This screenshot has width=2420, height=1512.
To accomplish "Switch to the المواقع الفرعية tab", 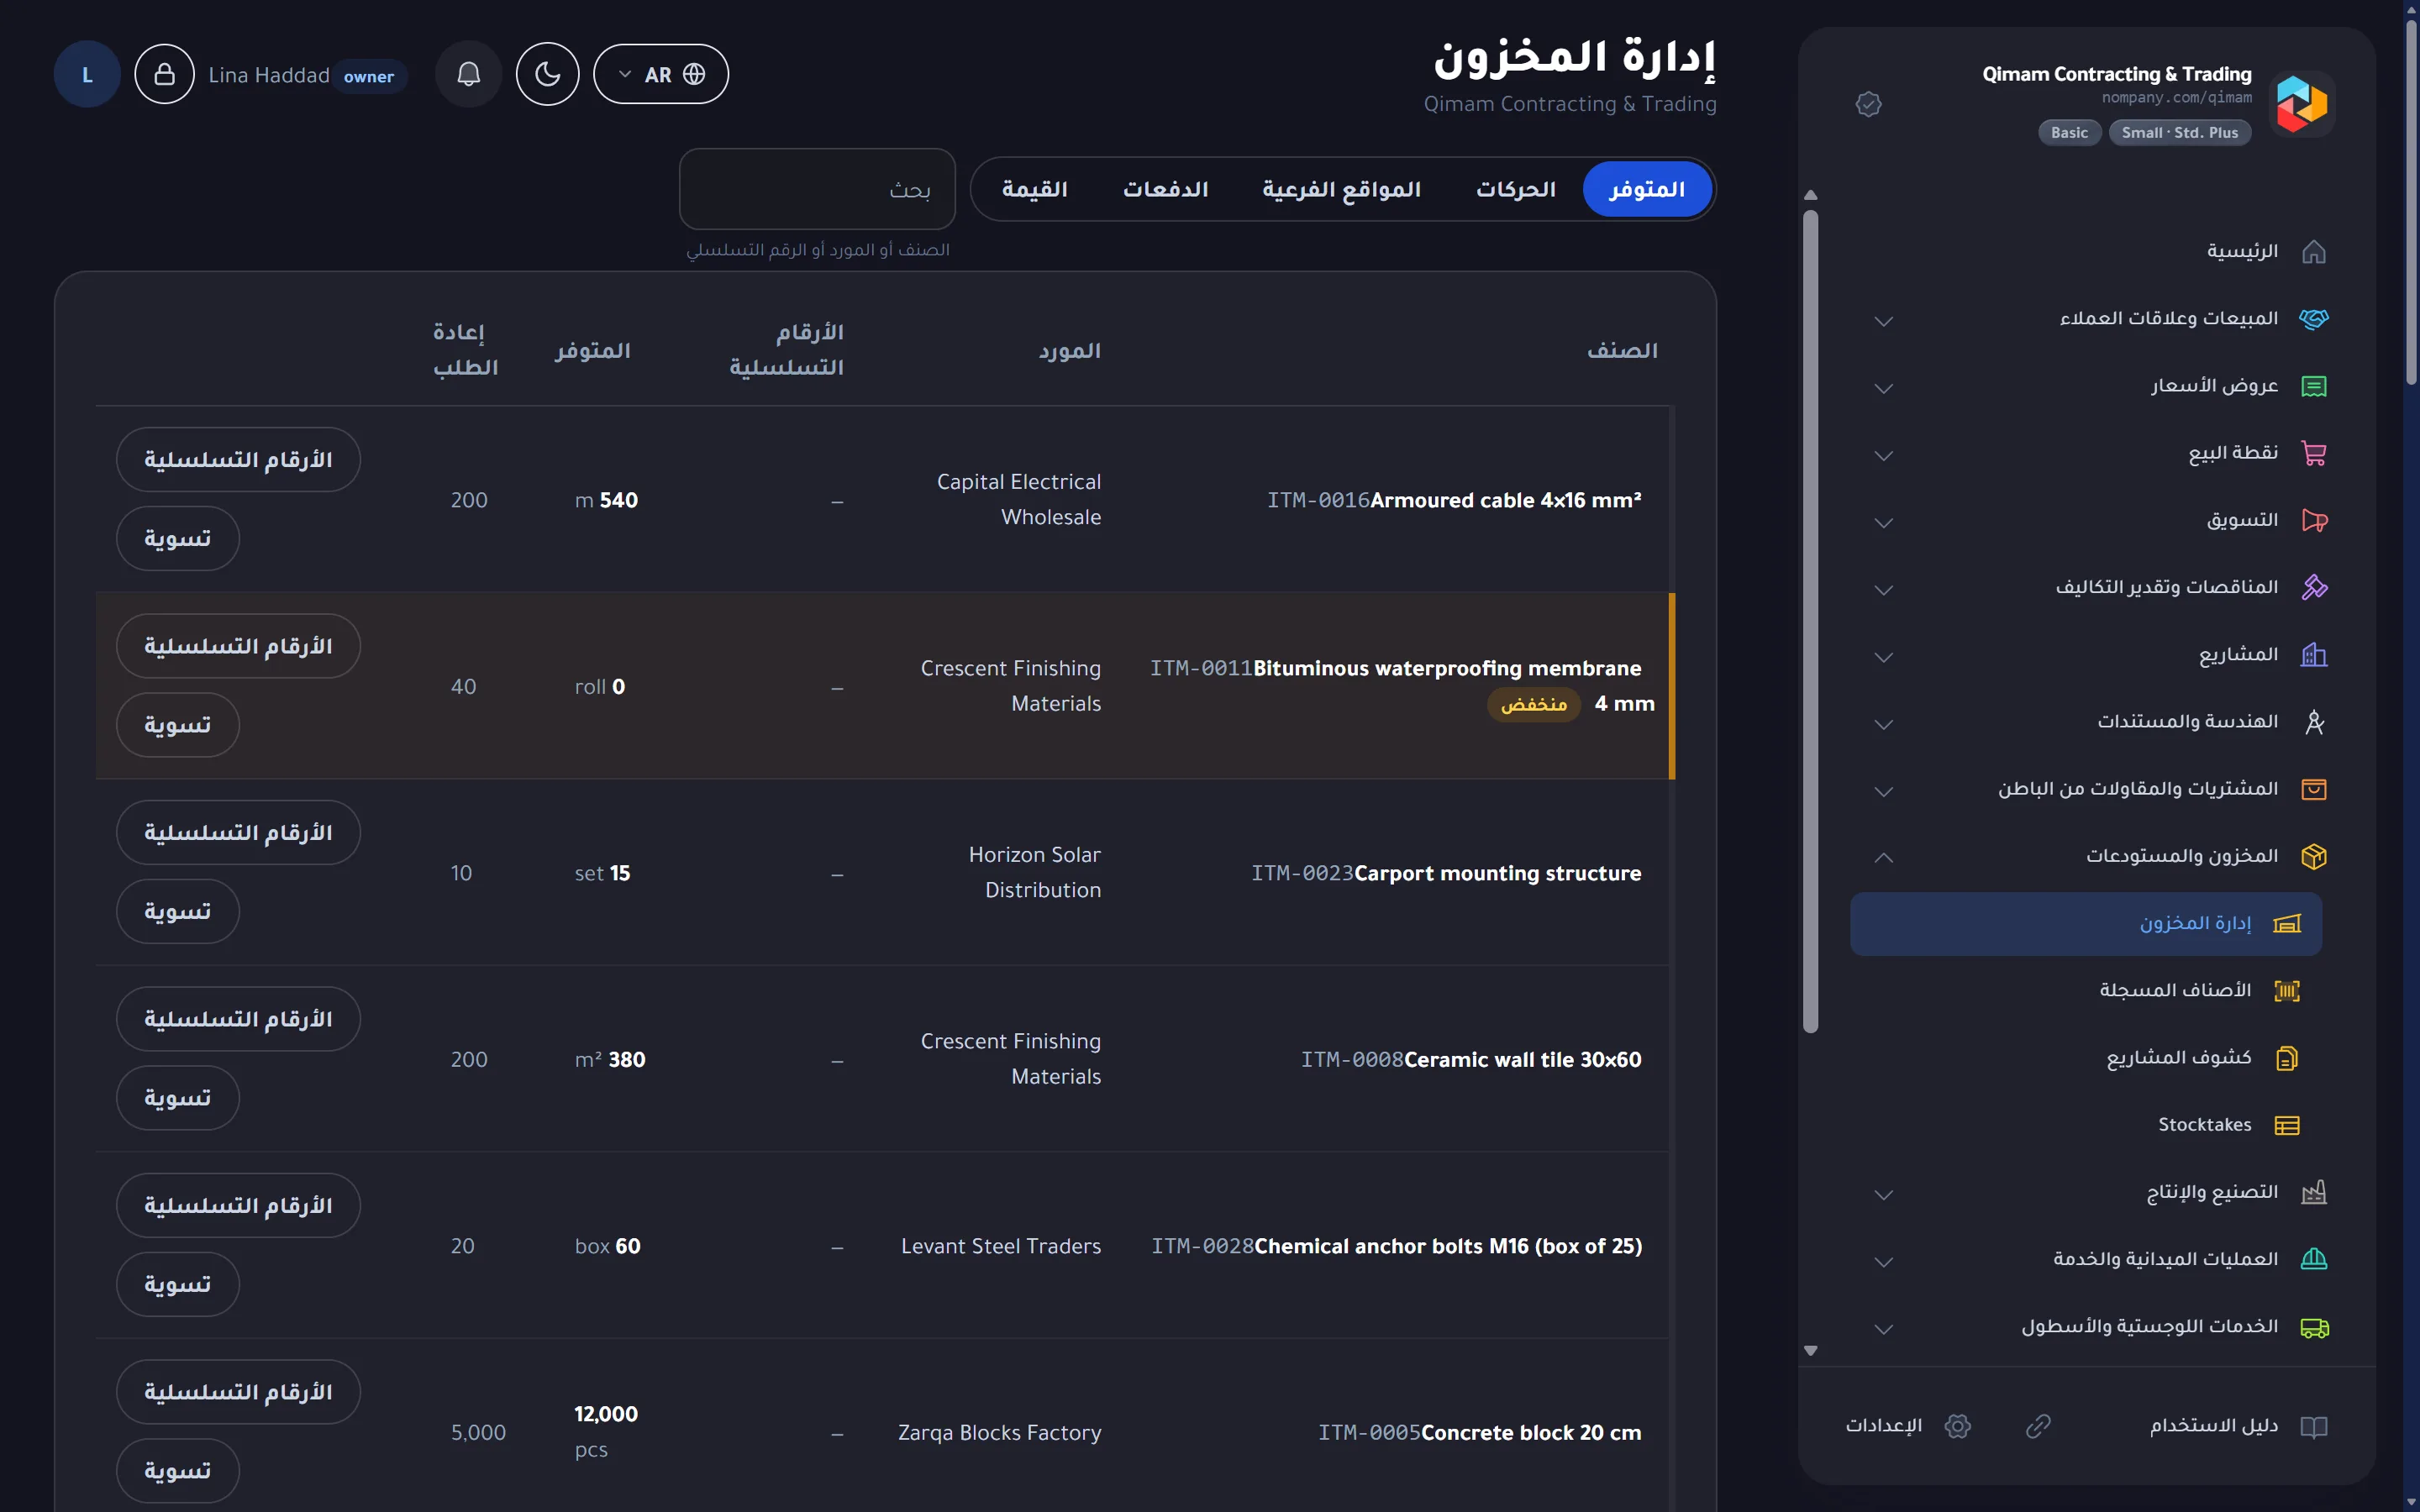I will click(x=1341, y=189).
